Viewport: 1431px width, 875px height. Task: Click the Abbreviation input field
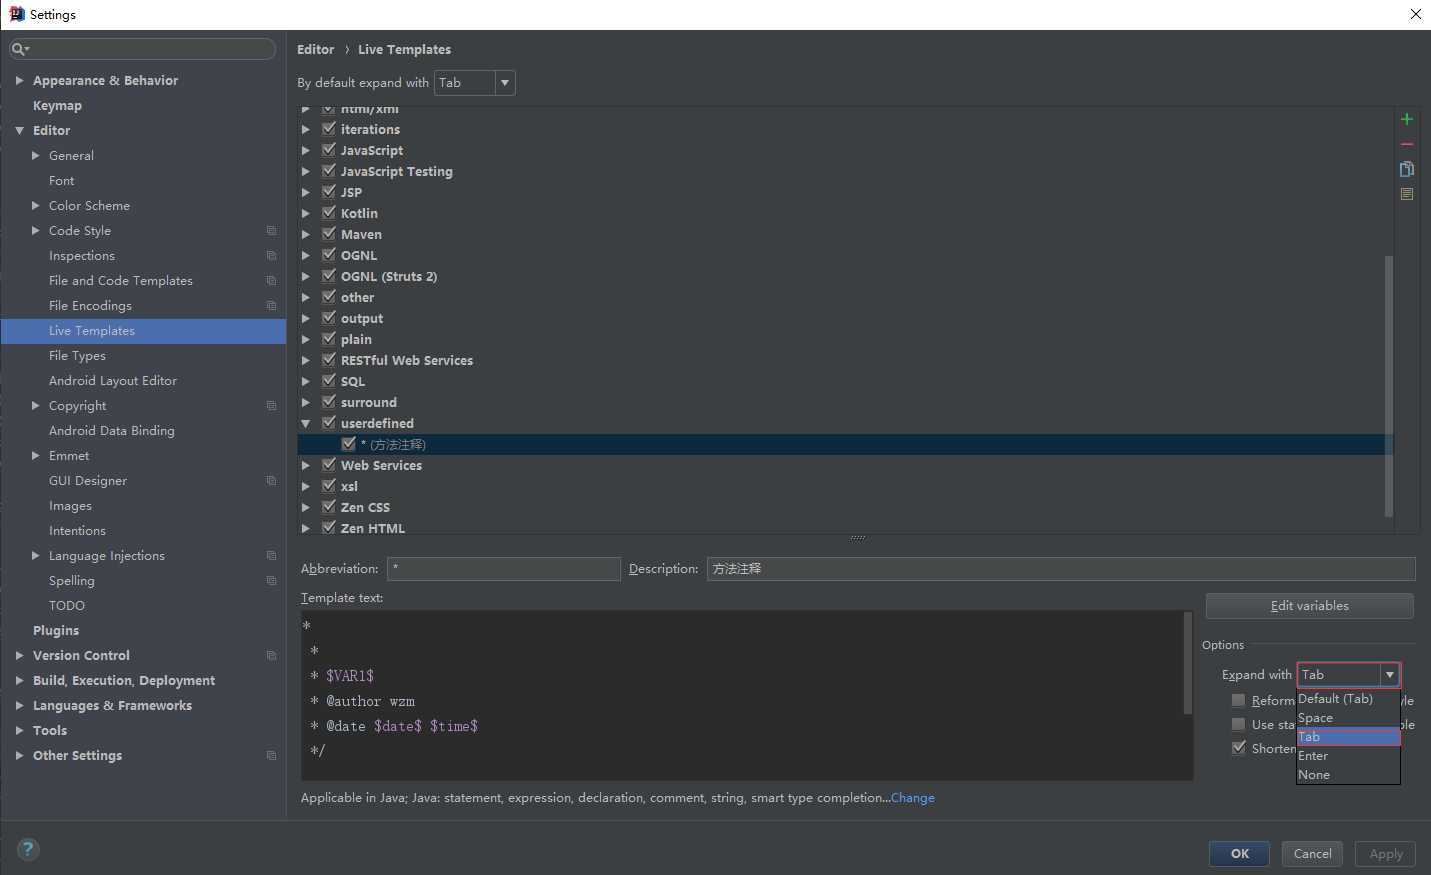pos(503,569)
